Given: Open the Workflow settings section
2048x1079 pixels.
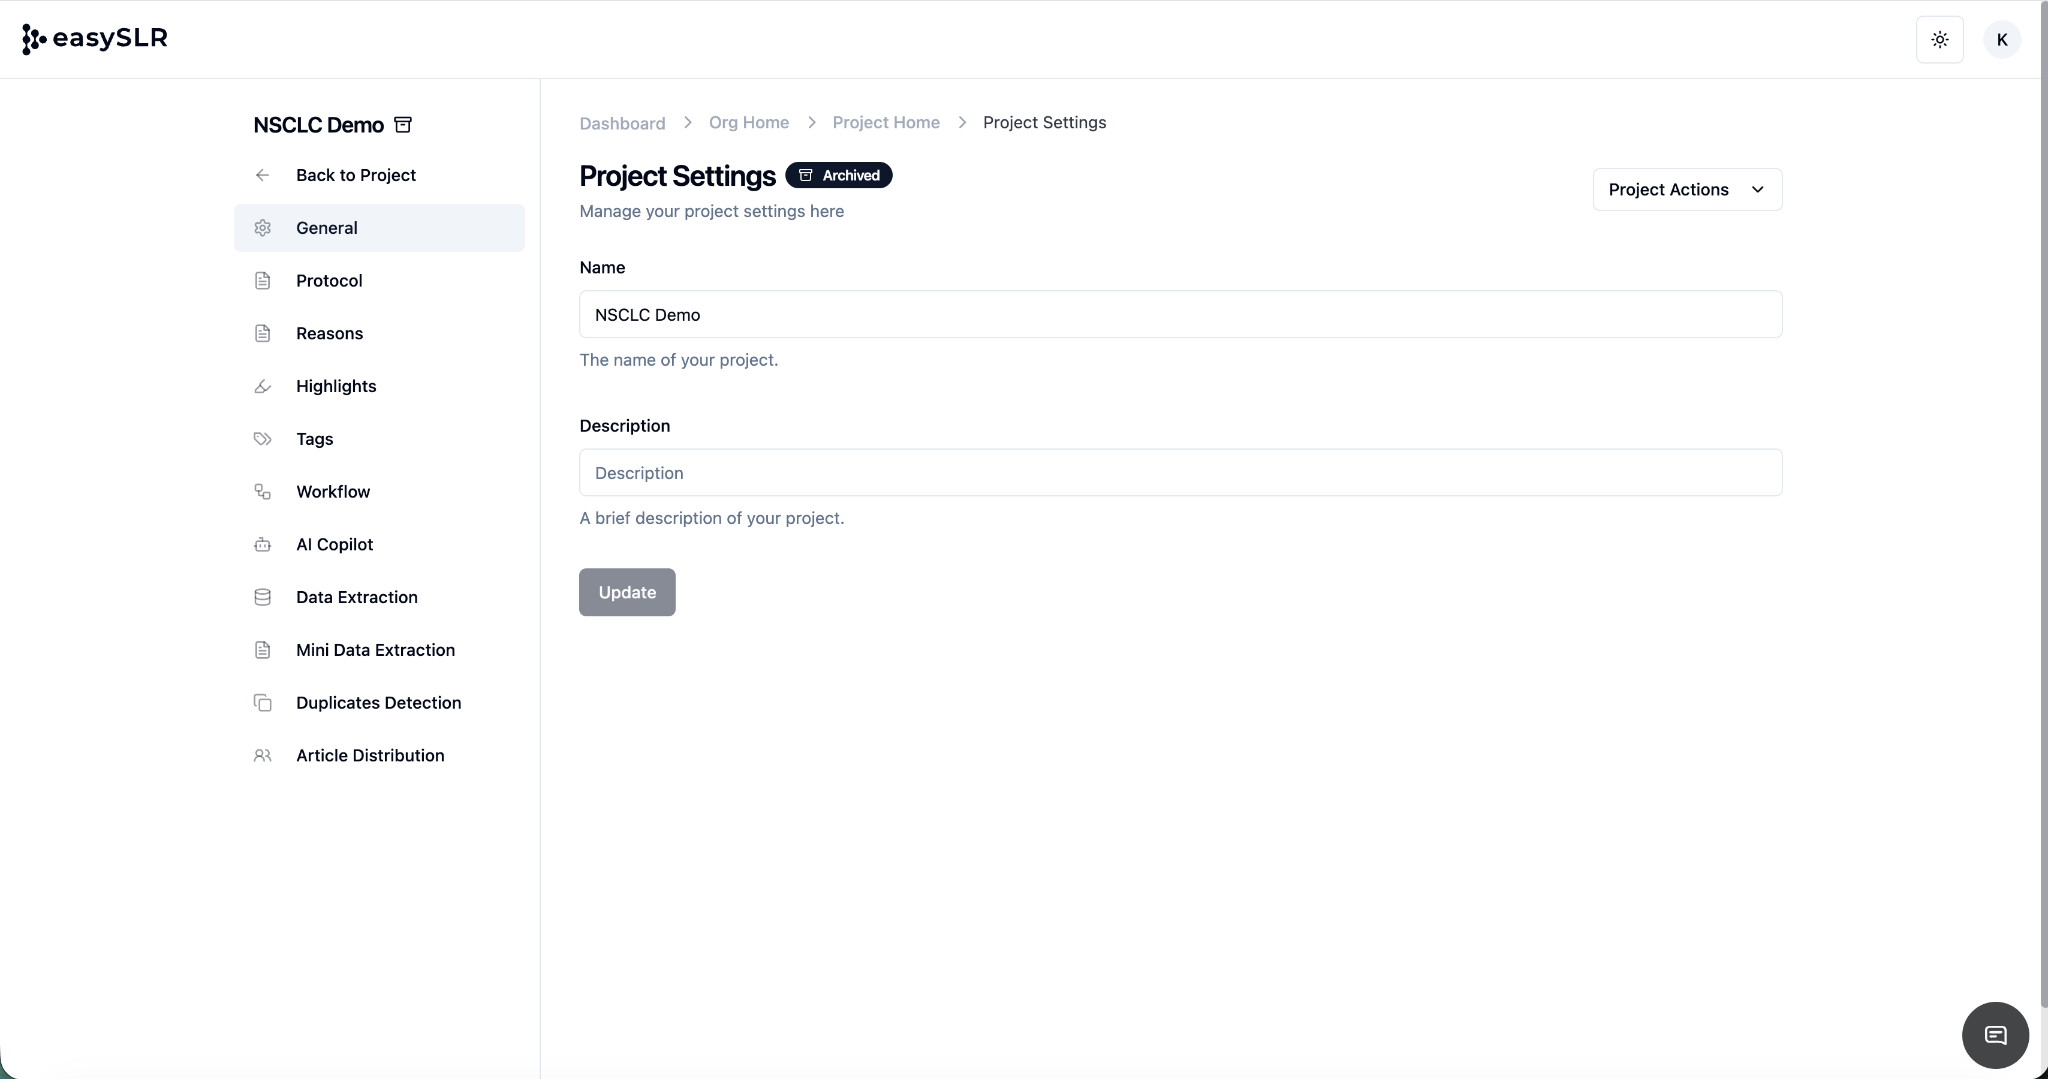Looking at the screenshot, I should [333, 492].
